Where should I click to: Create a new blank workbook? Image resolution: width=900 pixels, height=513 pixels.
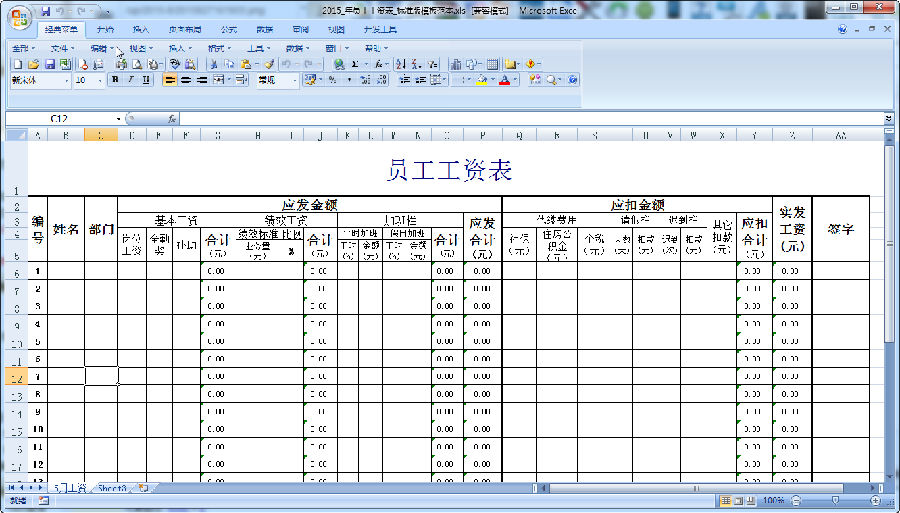(18, 64)
